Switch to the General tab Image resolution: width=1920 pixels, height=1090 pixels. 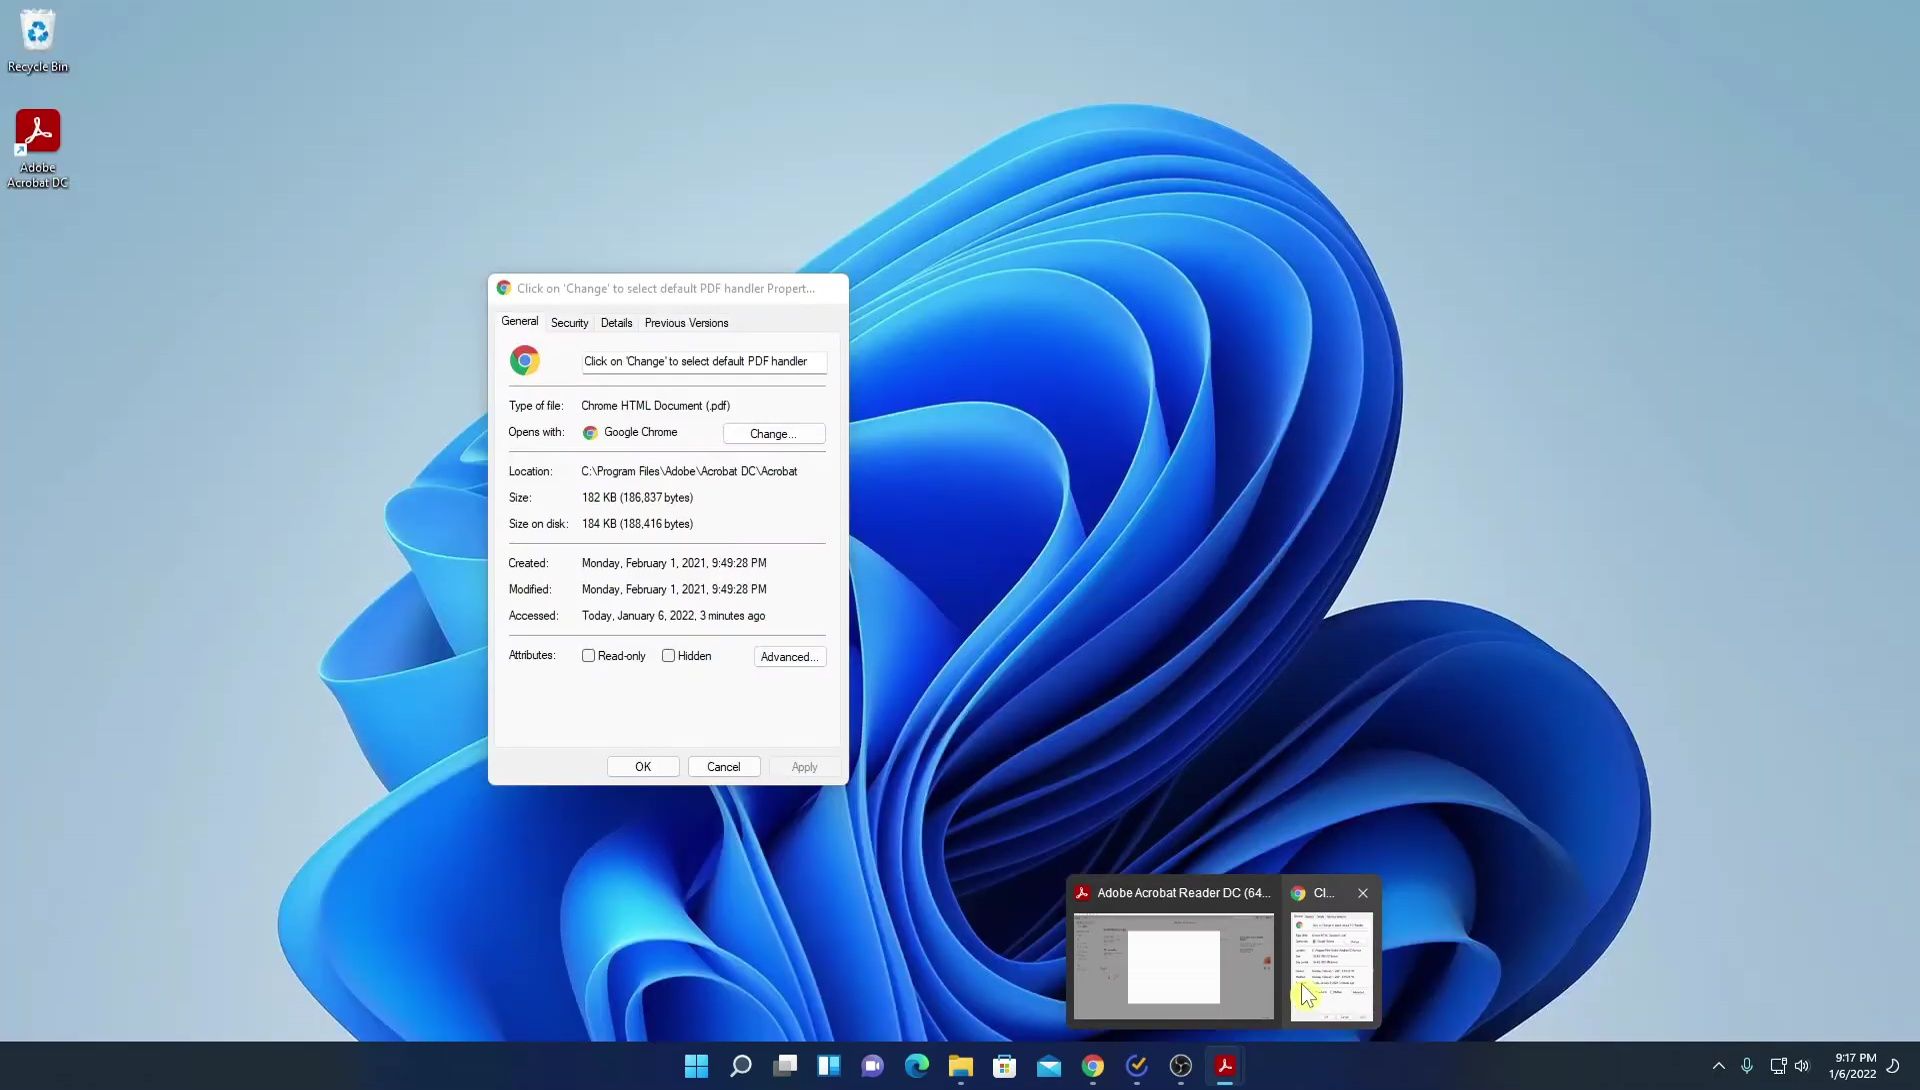pos(520,321)
